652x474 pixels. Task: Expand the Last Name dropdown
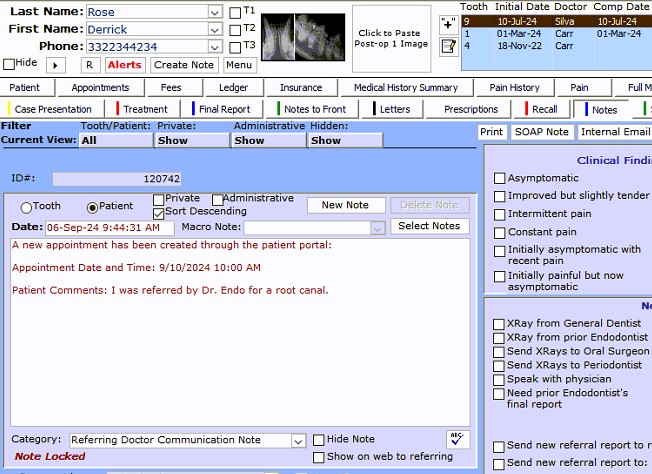215,12
